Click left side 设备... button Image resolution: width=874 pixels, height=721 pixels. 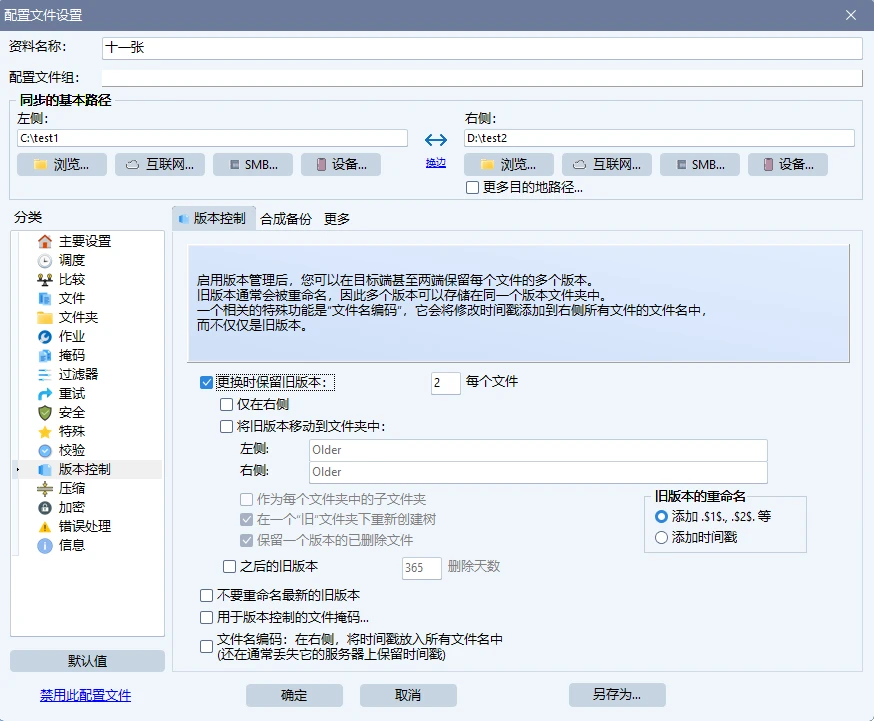341,164
